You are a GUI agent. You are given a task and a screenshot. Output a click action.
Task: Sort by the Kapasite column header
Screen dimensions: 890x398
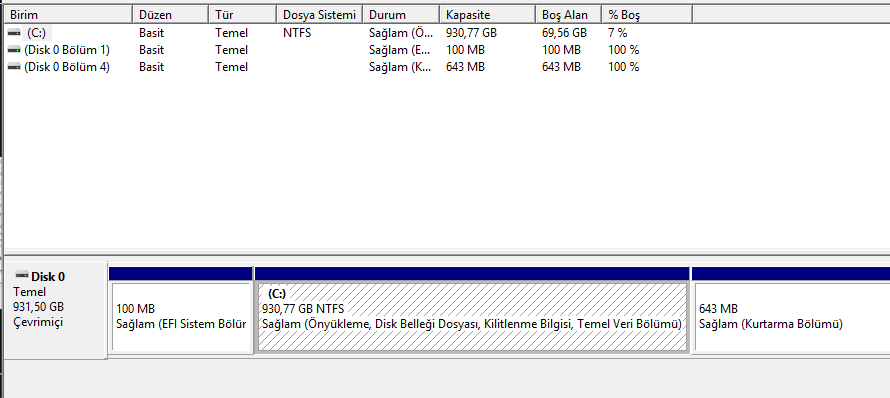tap(488, 15)
